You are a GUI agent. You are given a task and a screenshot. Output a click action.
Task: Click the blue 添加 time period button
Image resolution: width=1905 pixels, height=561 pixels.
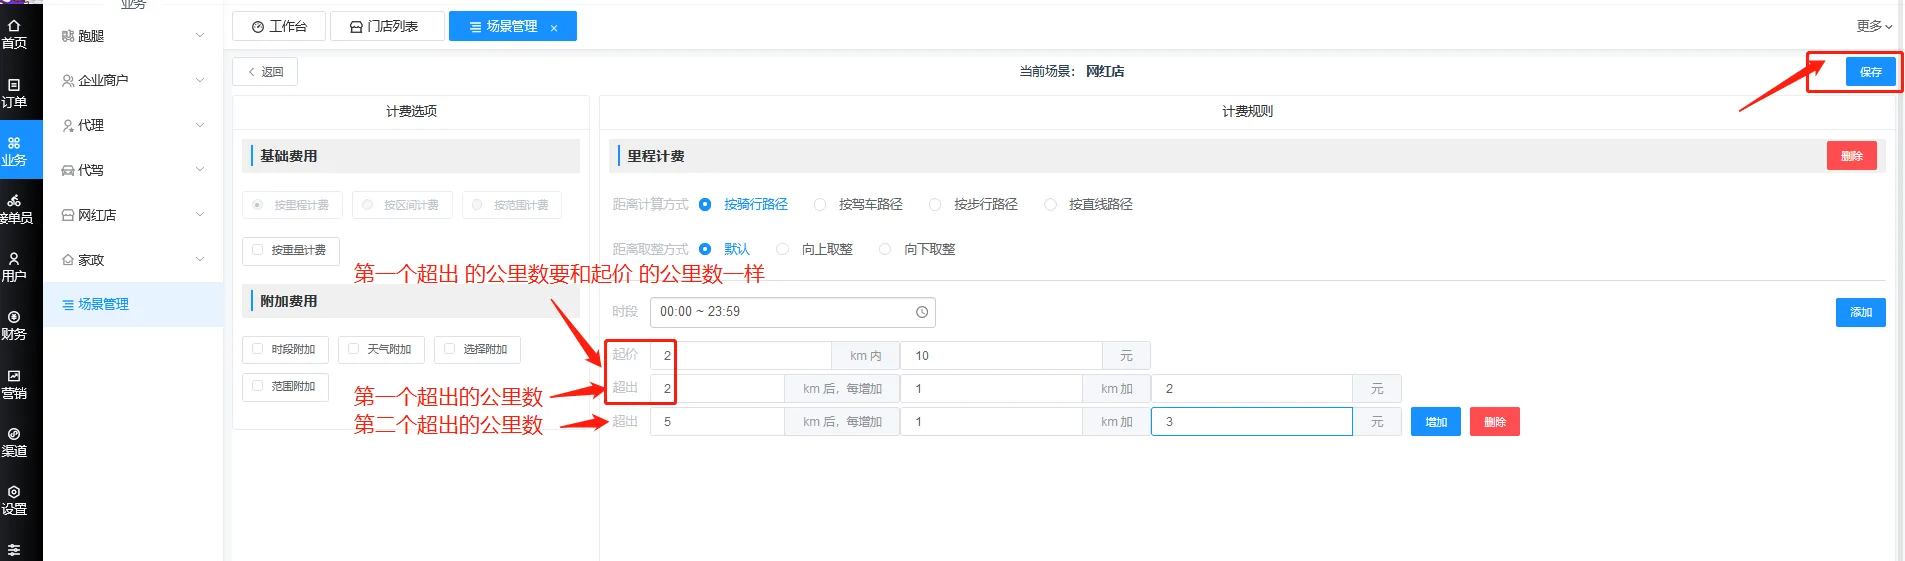point(1860,313)
